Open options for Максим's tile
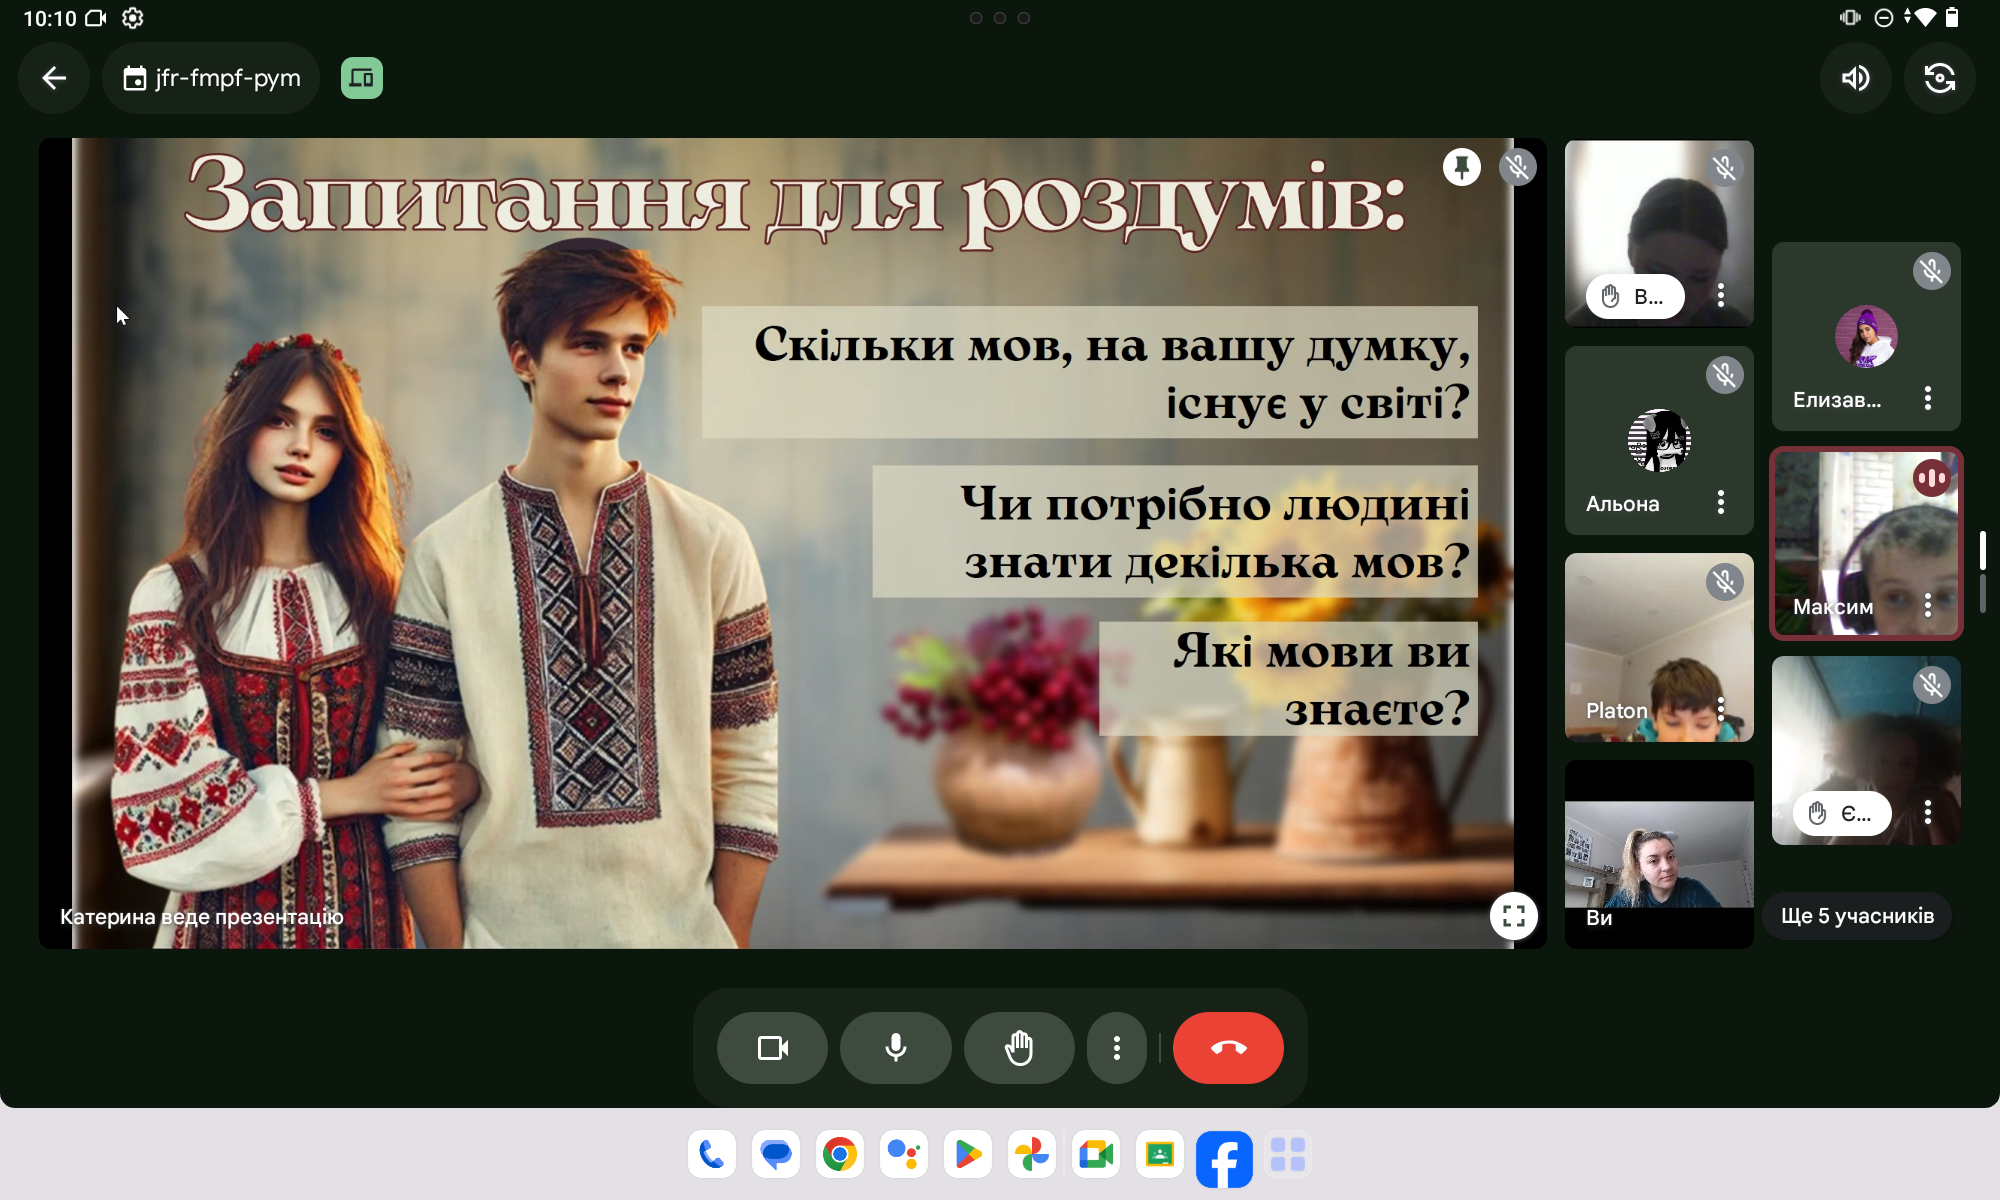This screenshot has width=2000, height=1200. 1927,605
